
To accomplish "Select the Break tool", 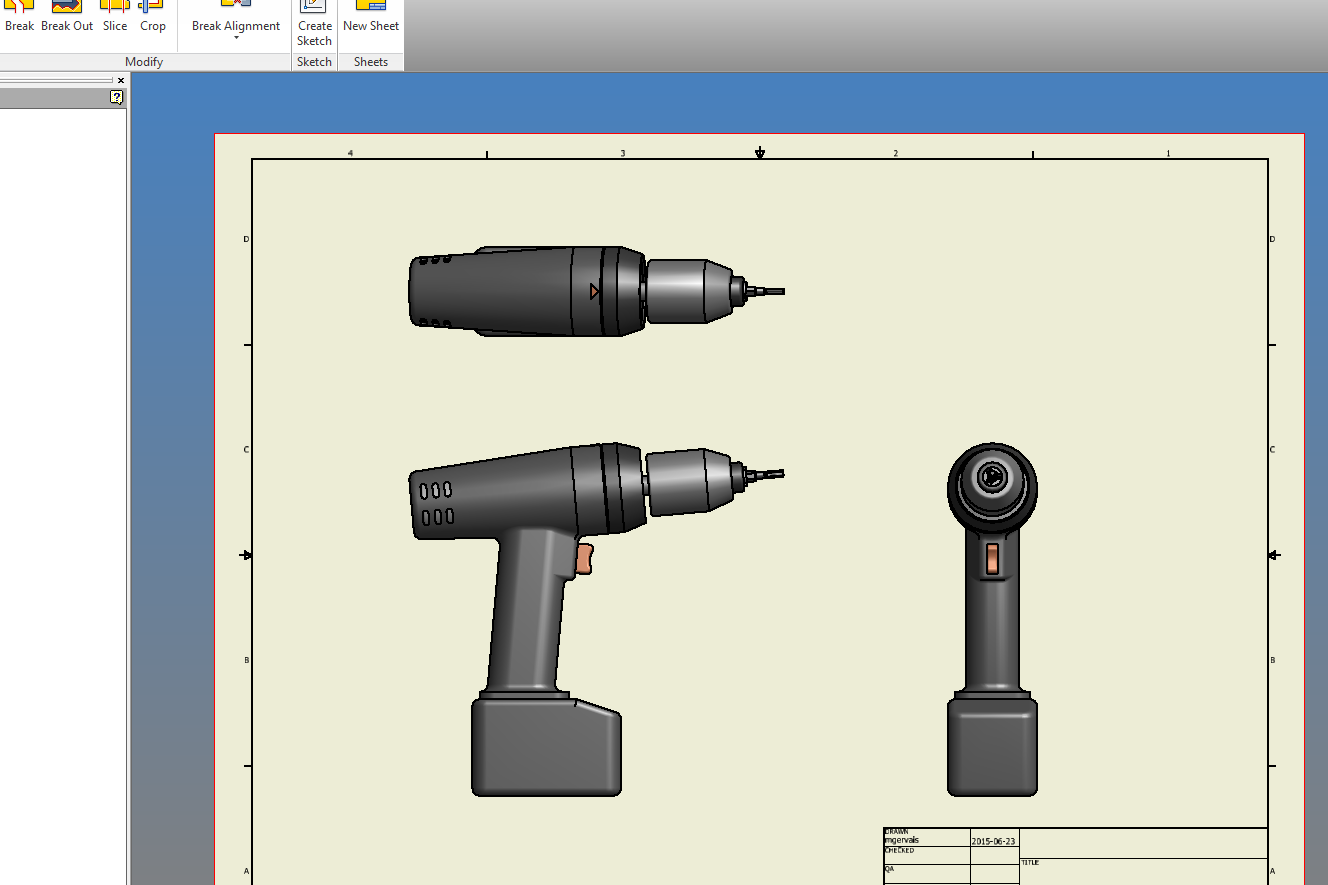I will coord(19,17).
